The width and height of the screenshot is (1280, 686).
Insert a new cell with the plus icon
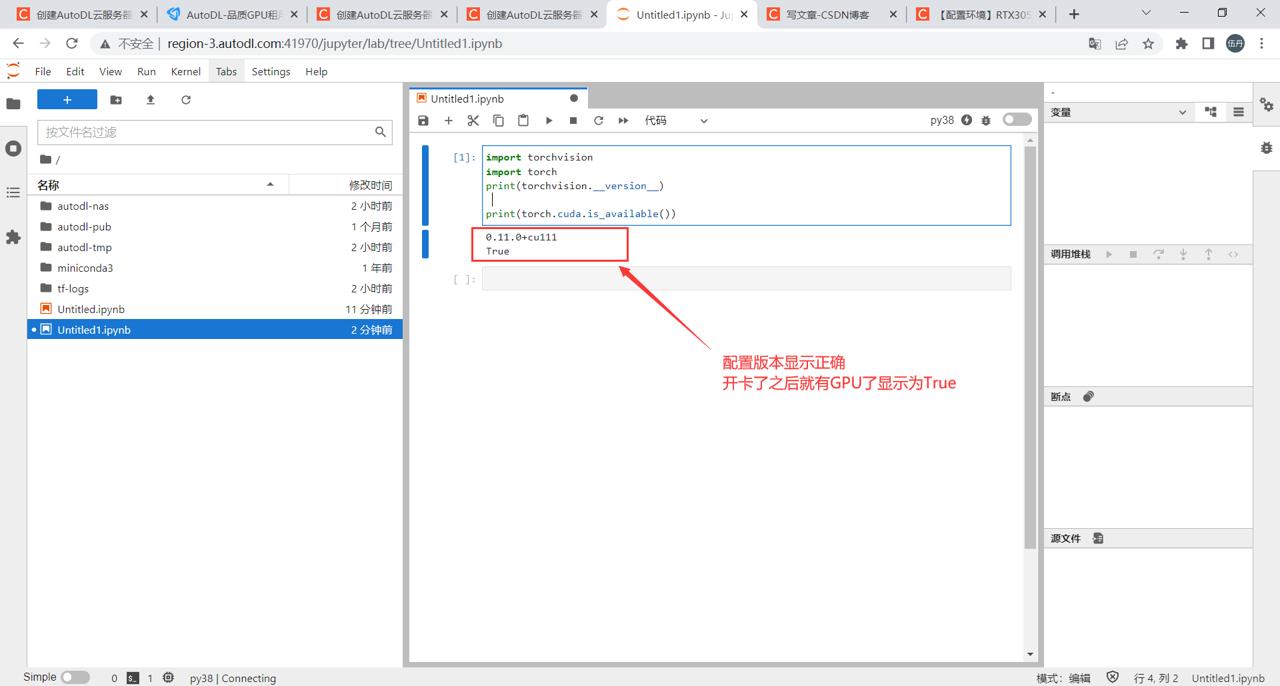[x=448, y=120]
